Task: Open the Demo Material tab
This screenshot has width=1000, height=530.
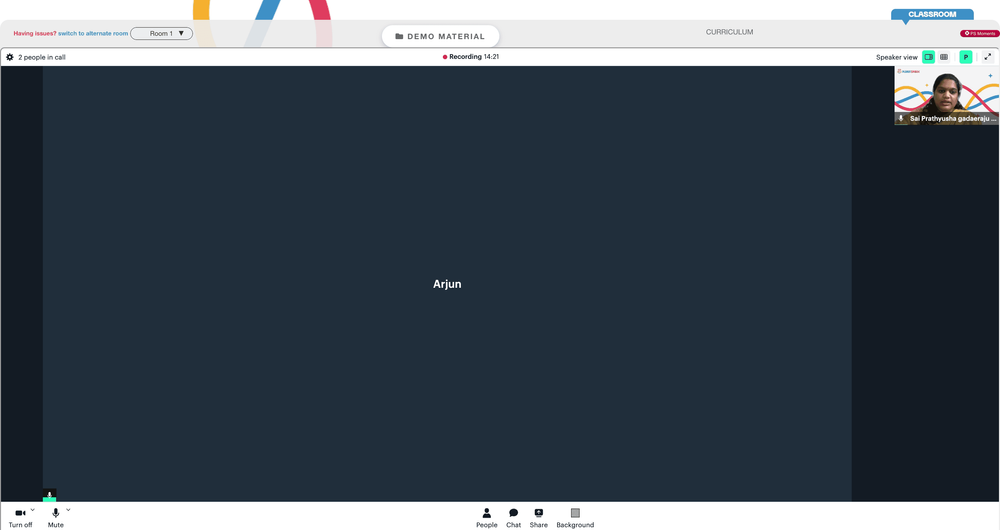Action: pyautogui.click(x=440, y=36)
